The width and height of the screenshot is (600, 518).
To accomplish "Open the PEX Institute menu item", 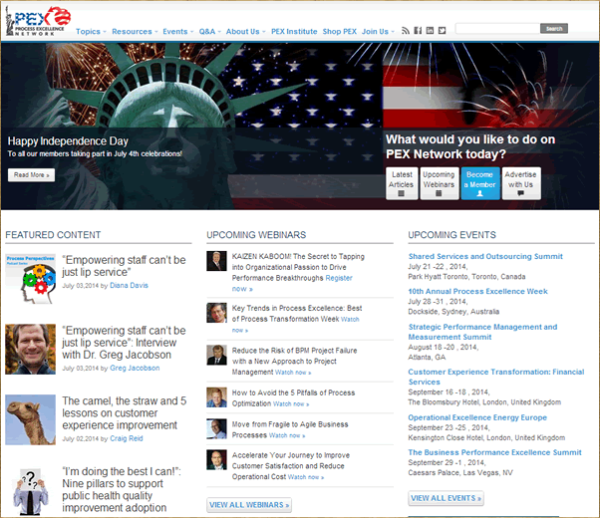I will click(294, 31).
